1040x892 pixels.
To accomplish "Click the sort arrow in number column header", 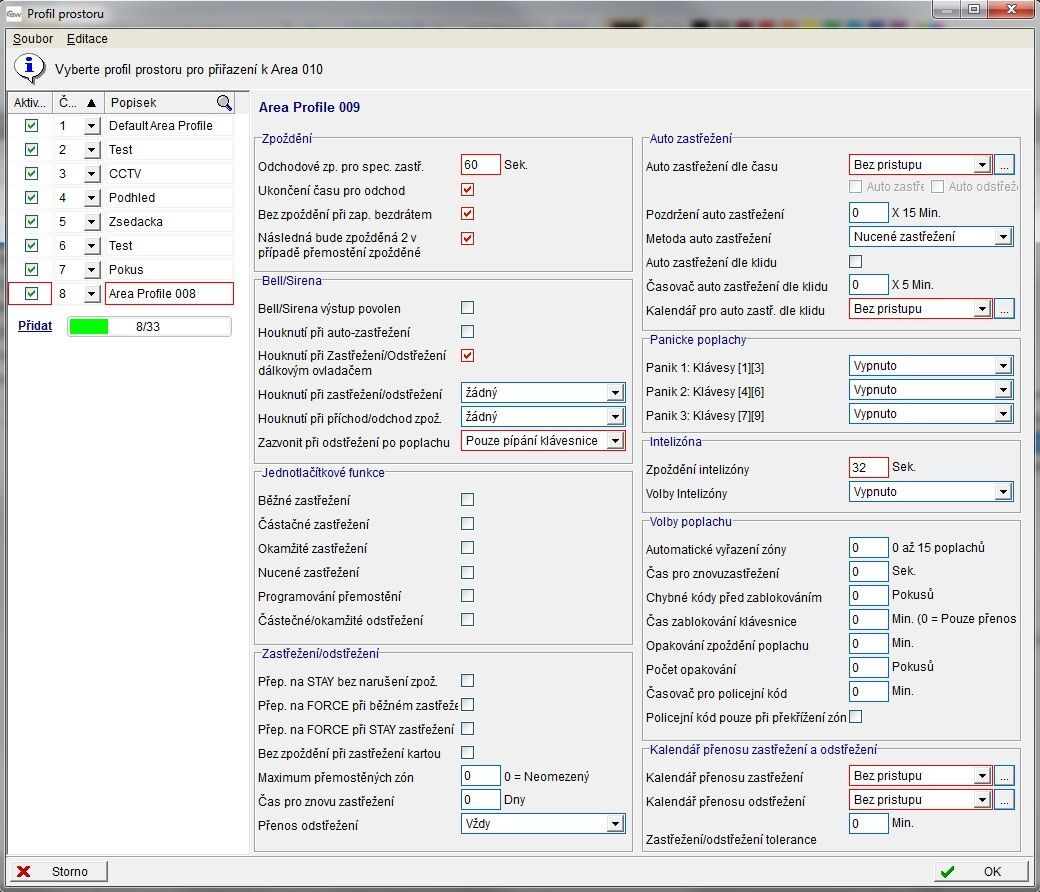I will tap(91, 102).
